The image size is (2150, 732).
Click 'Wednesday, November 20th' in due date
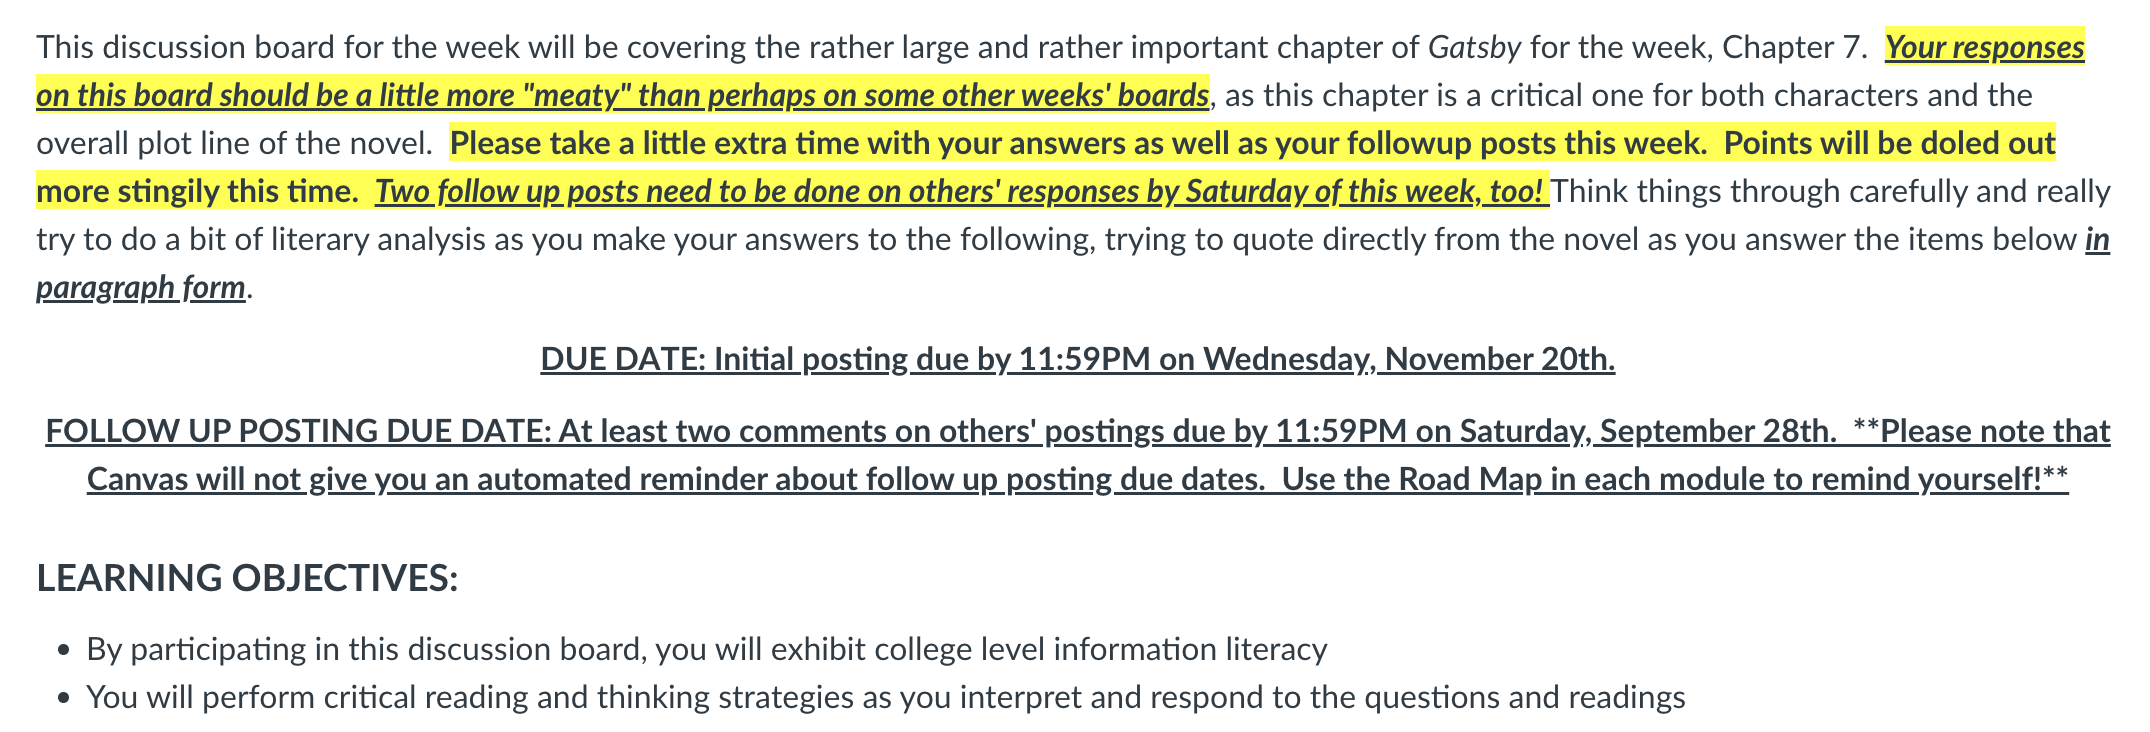(1410, 359)
